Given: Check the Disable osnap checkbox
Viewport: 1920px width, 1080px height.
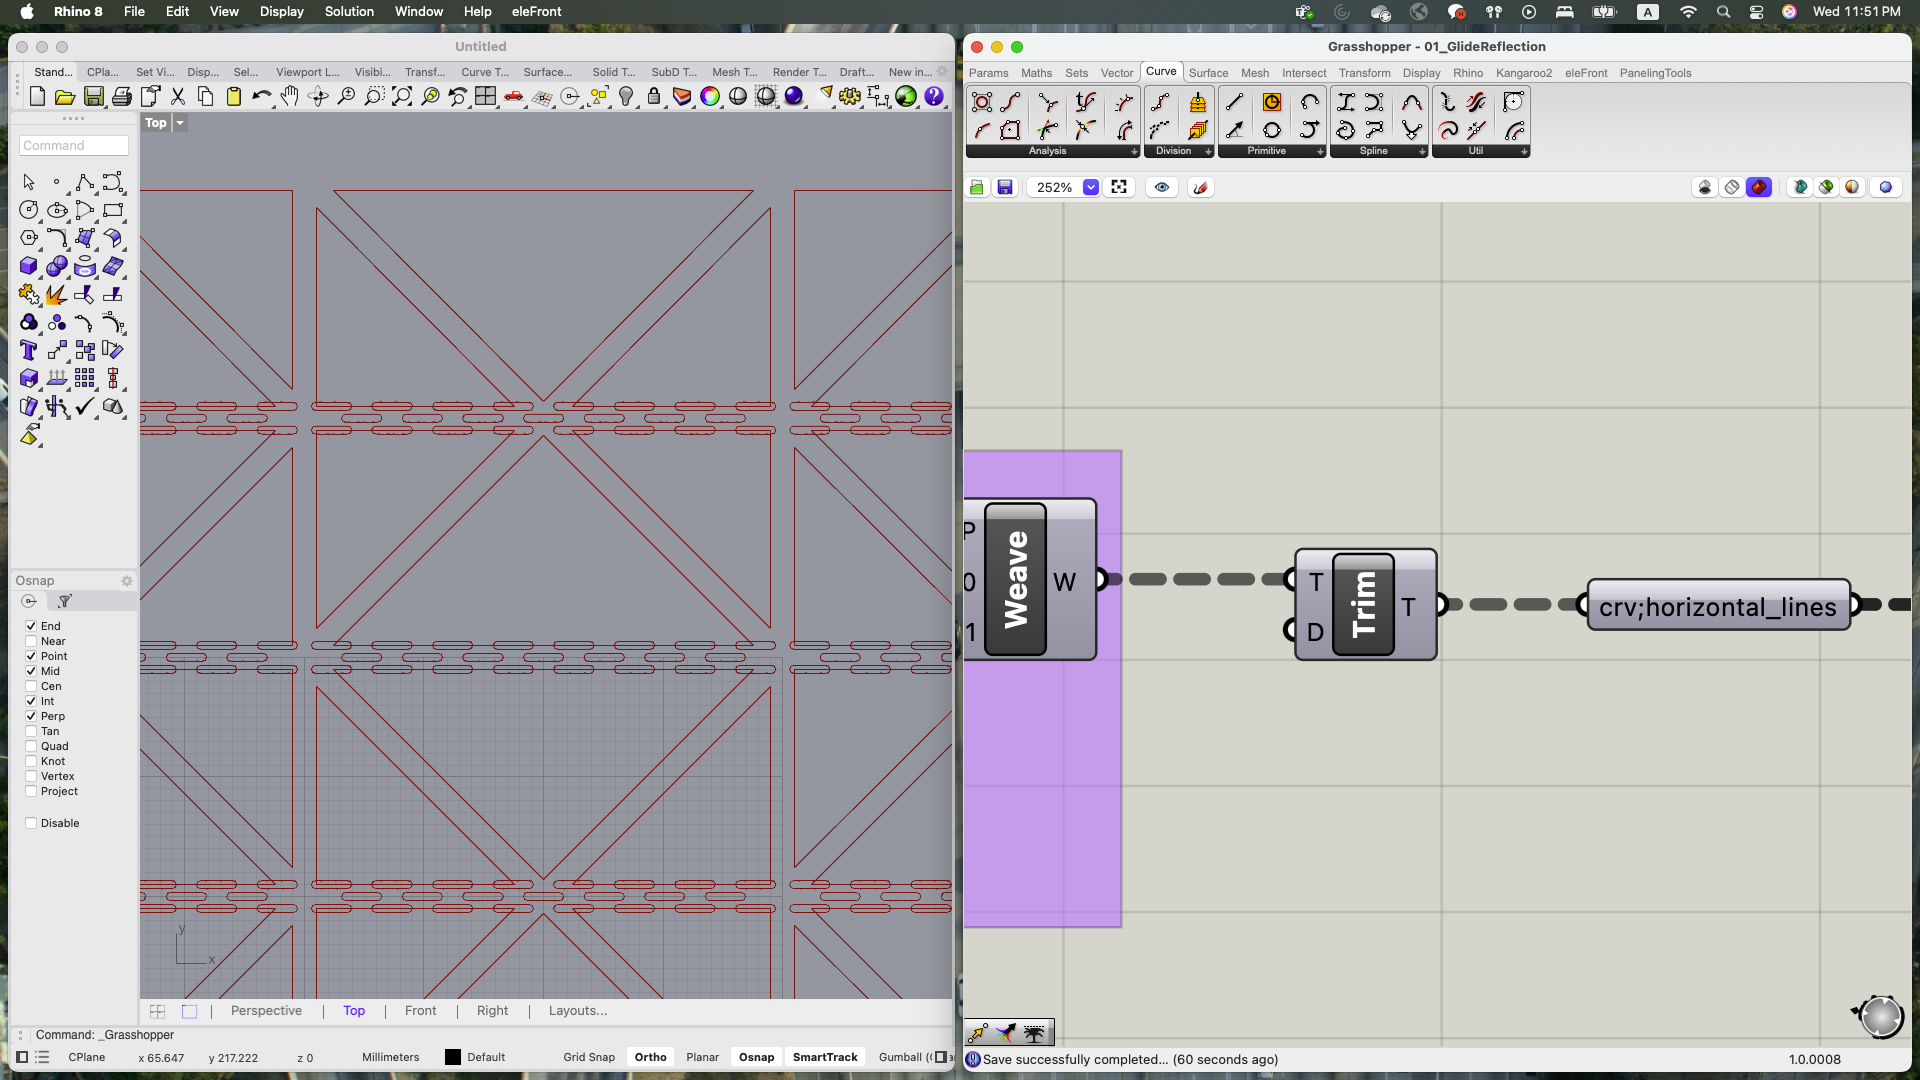Looking at the screenshot, I should click(31, 823).
